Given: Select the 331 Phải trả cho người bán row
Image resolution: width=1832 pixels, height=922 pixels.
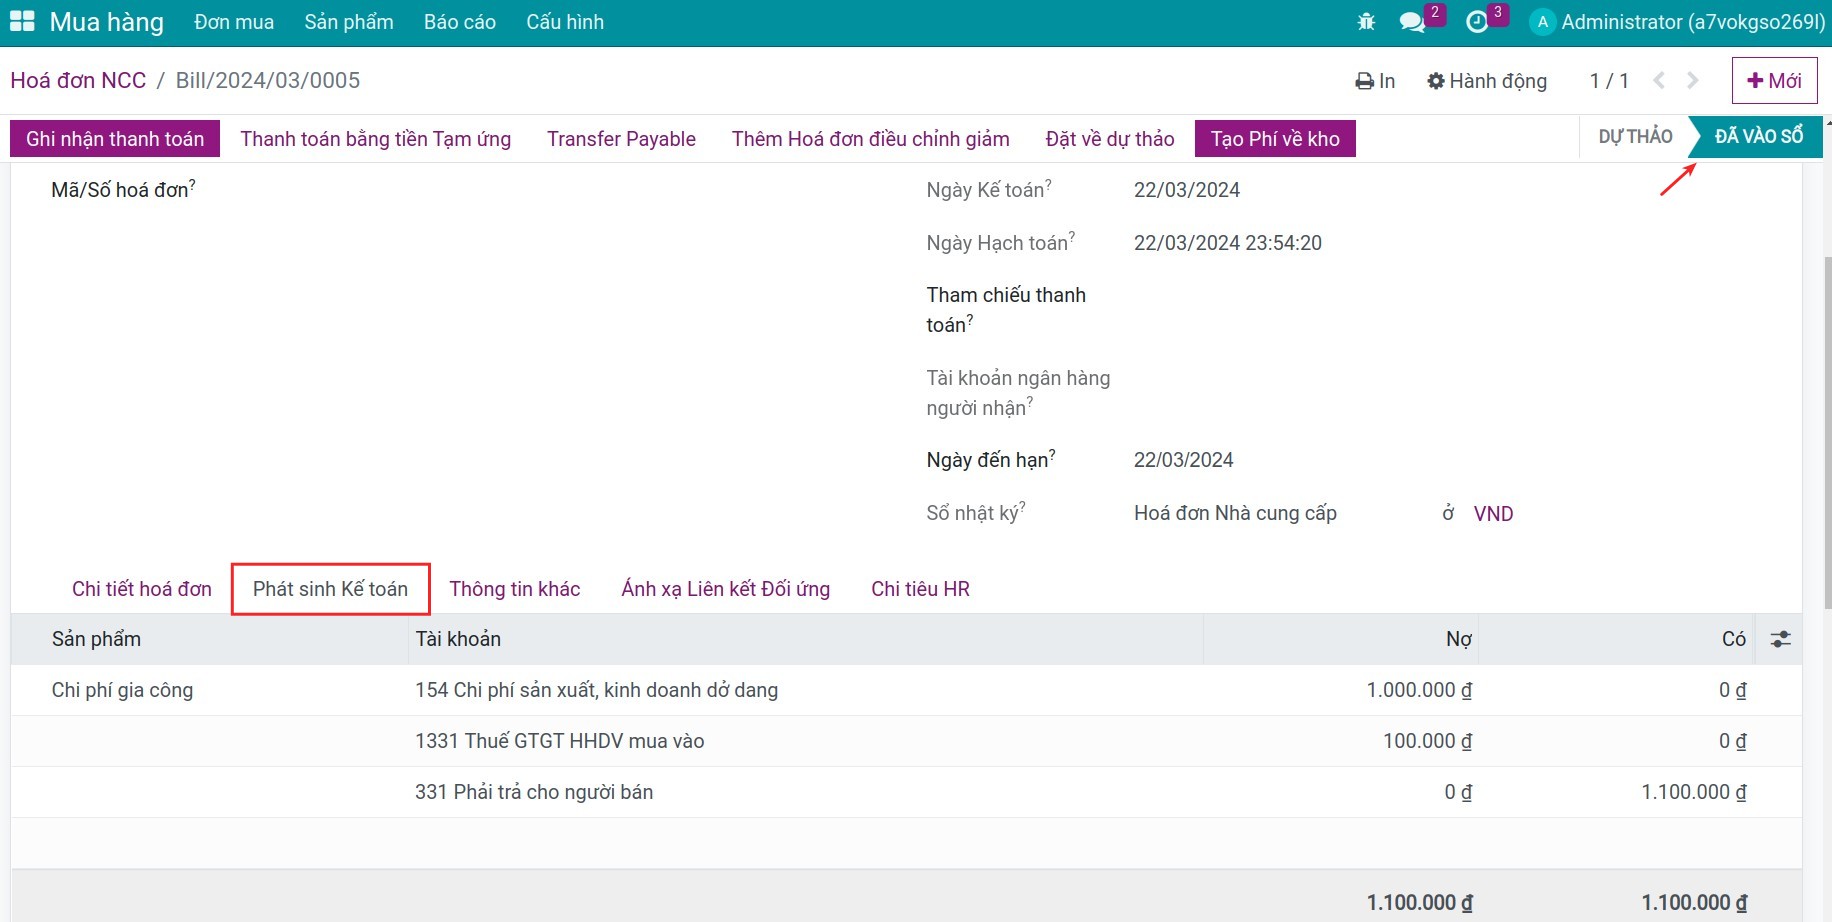Looking at the screenshot, I should (906, 792).
